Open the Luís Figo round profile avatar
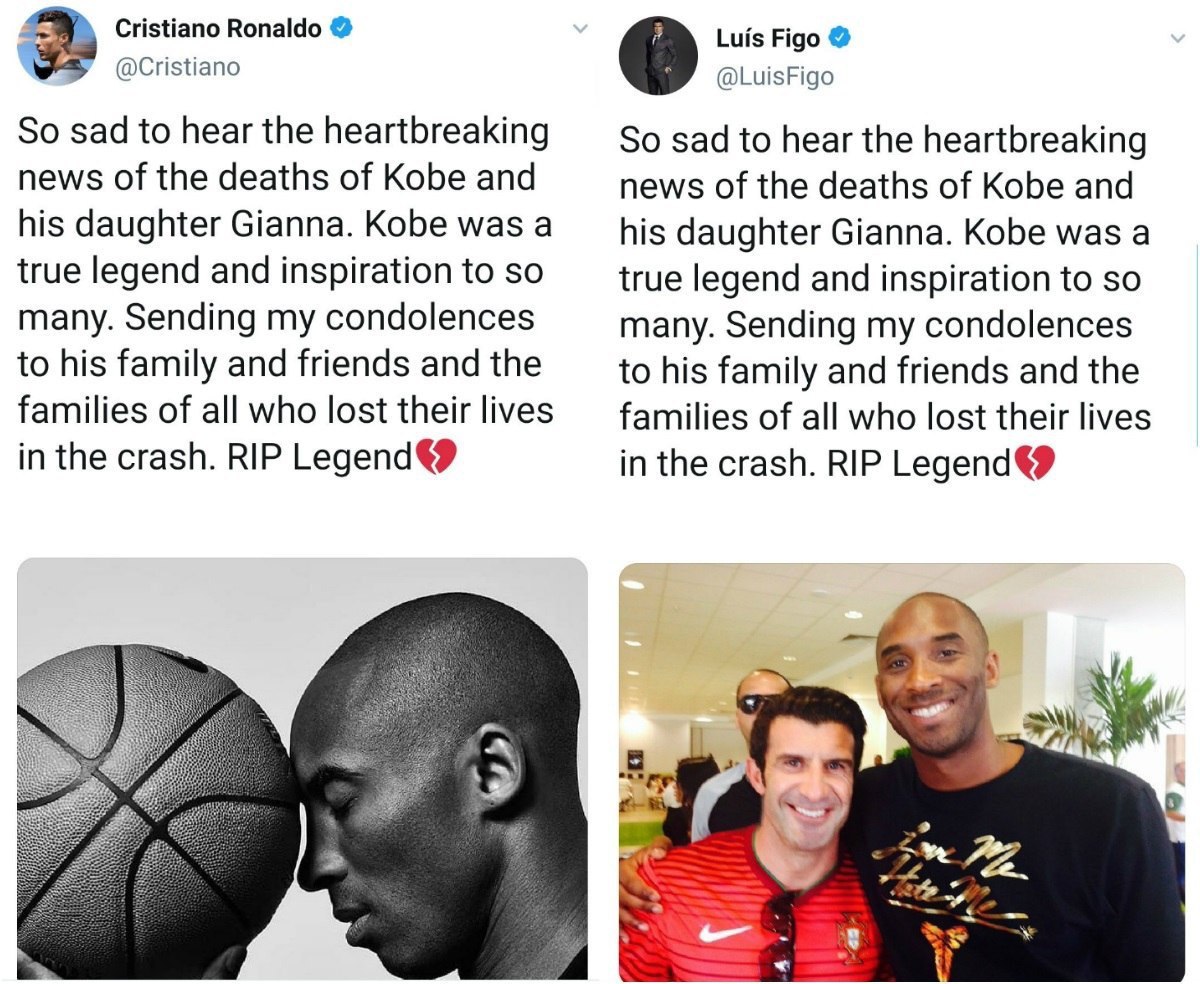The height and width of the screenshot is (984, 1200). pos(658,56)
